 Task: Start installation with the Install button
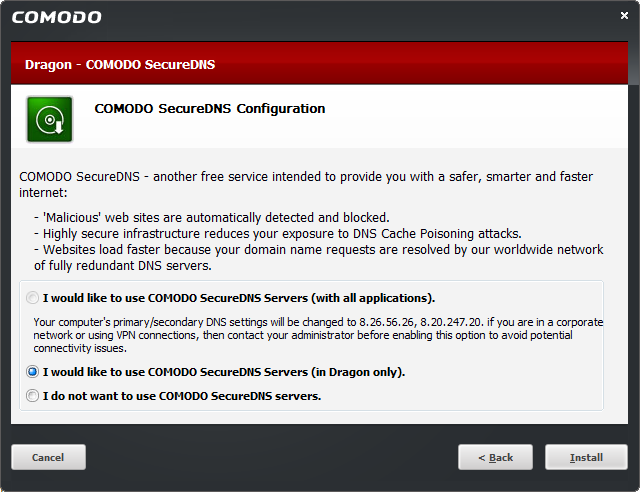586,457
